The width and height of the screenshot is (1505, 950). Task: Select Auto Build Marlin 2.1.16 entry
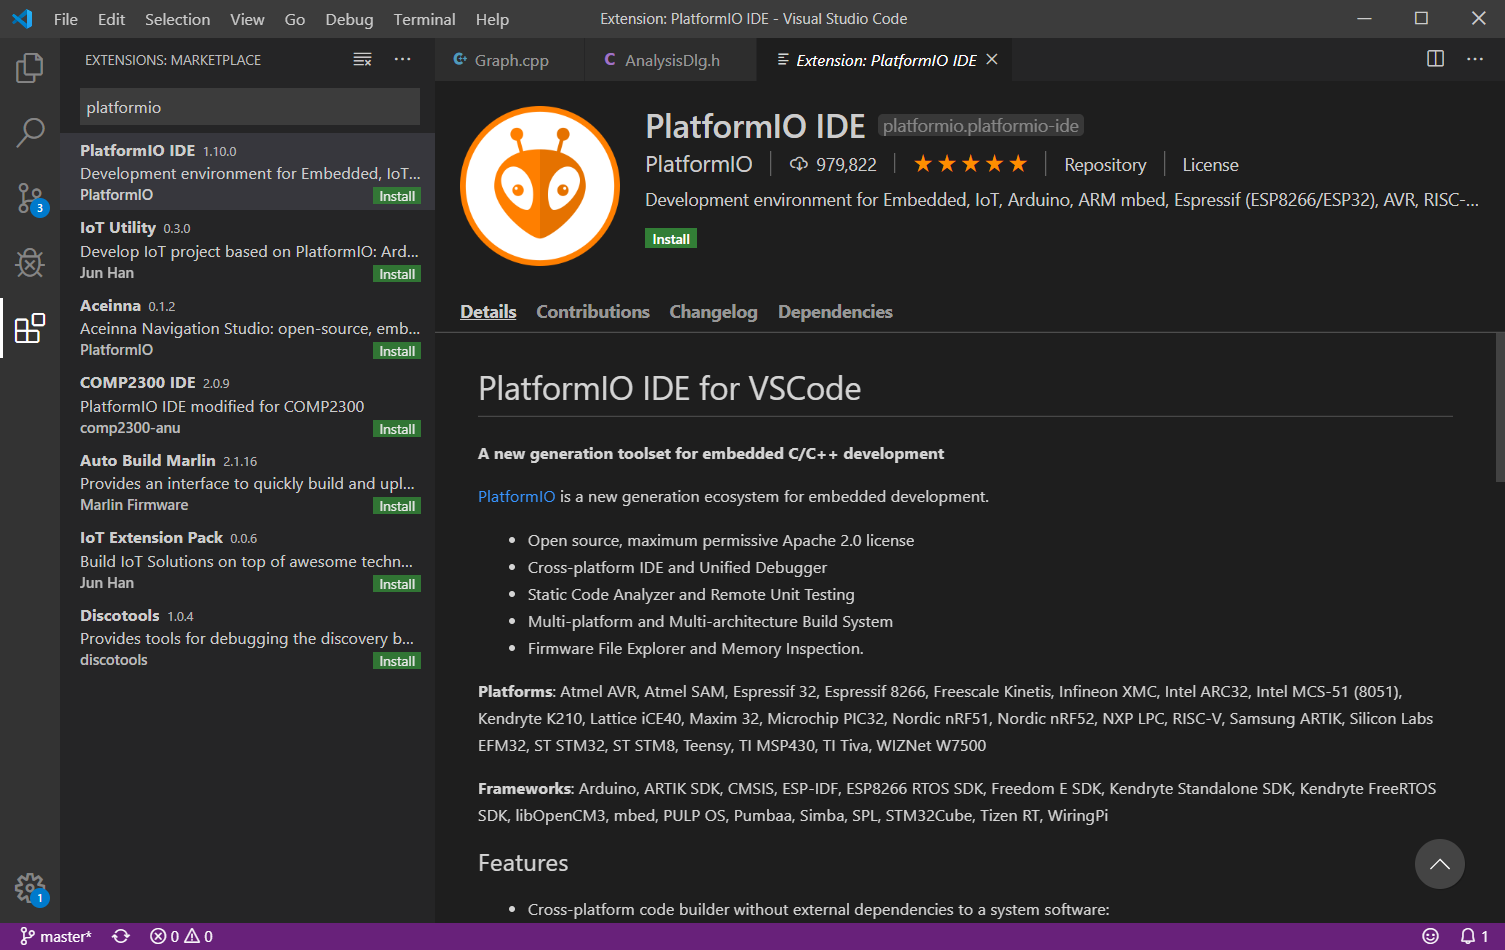(x=247, y=482)
